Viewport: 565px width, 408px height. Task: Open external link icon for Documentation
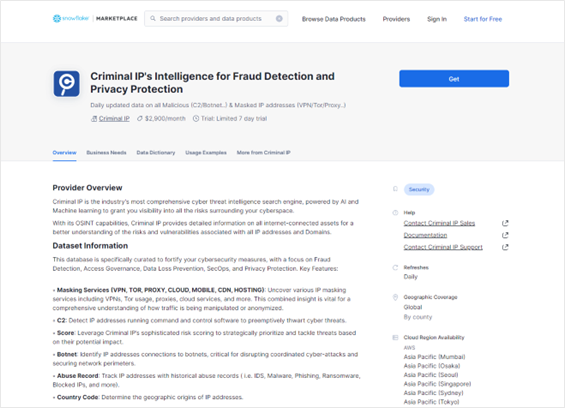(x=505, y=235)
